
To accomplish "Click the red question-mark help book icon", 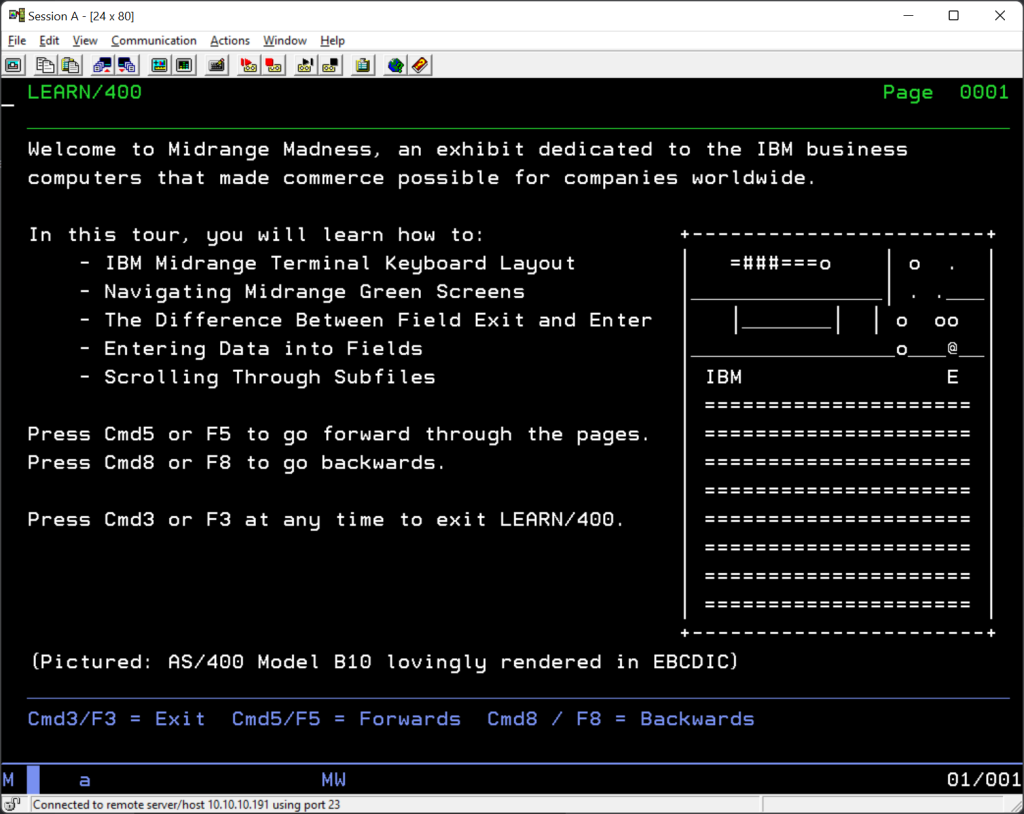I will point(420,65).
